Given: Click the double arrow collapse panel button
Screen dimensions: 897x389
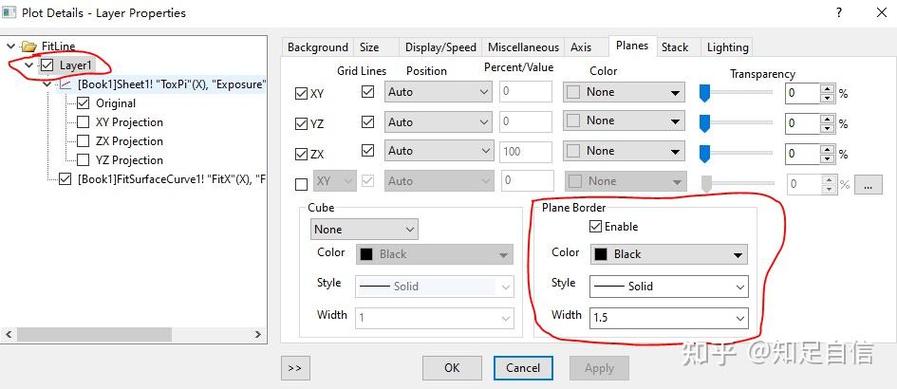Looking at the screenshot, I should click(295, 368).
